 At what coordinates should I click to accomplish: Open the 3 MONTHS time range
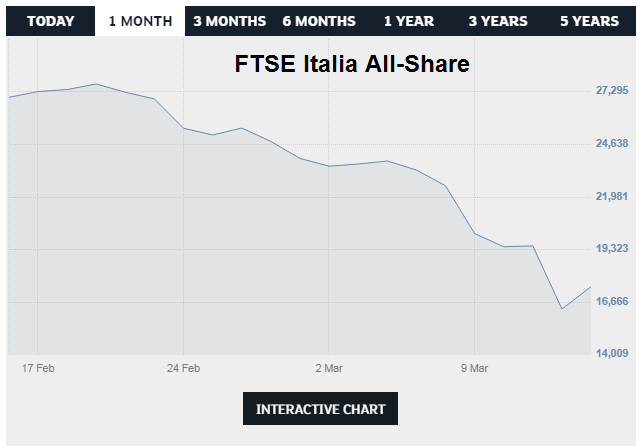click(x=230, y=20)
